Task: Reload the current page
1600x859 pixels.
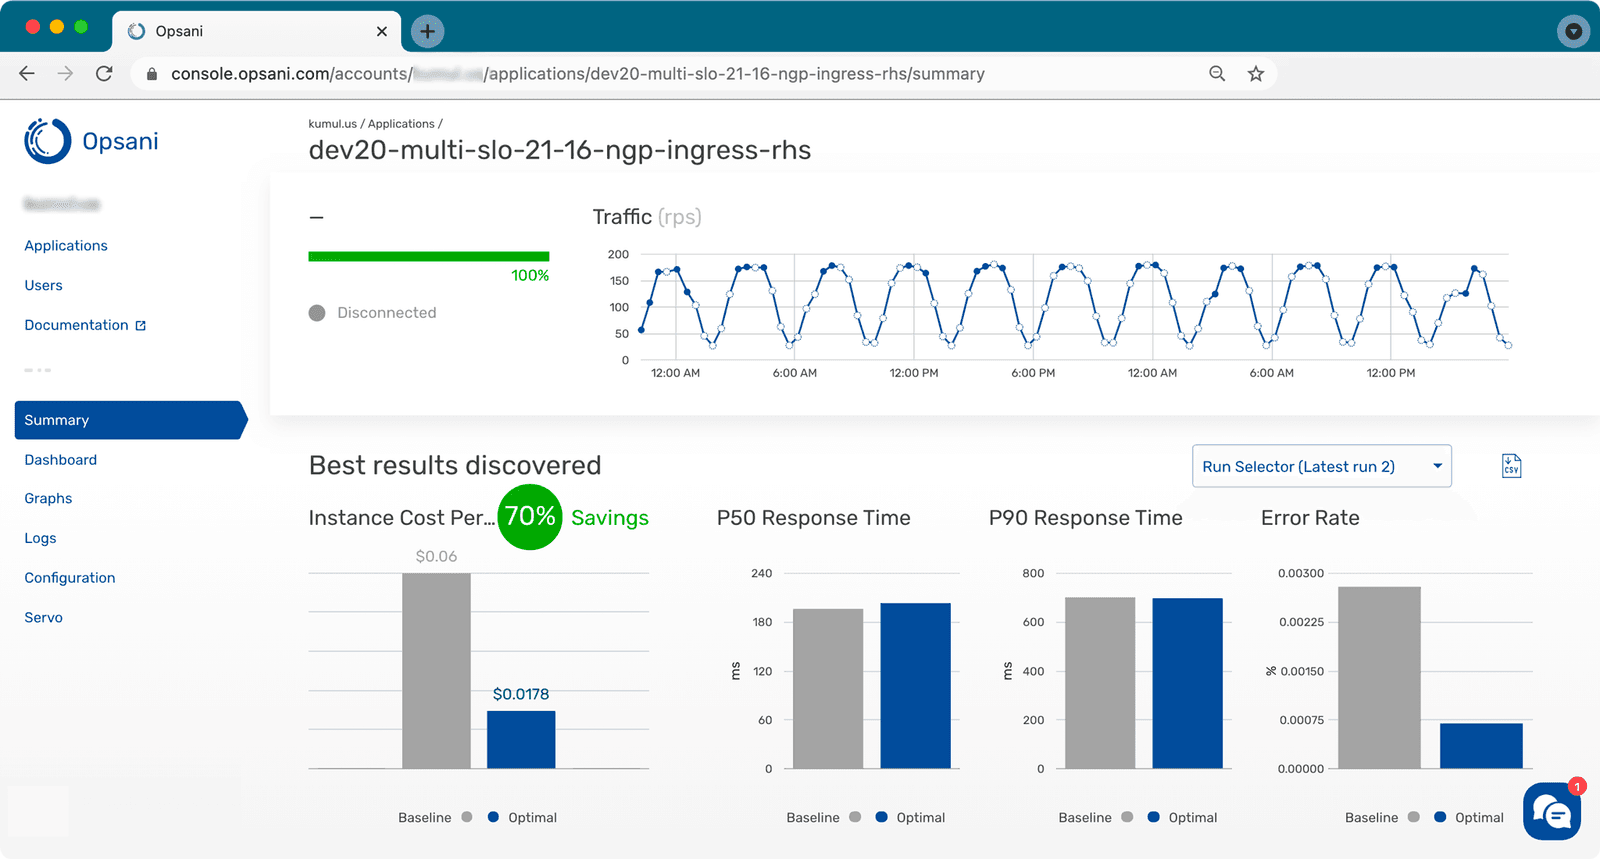Action: point(104,74)
